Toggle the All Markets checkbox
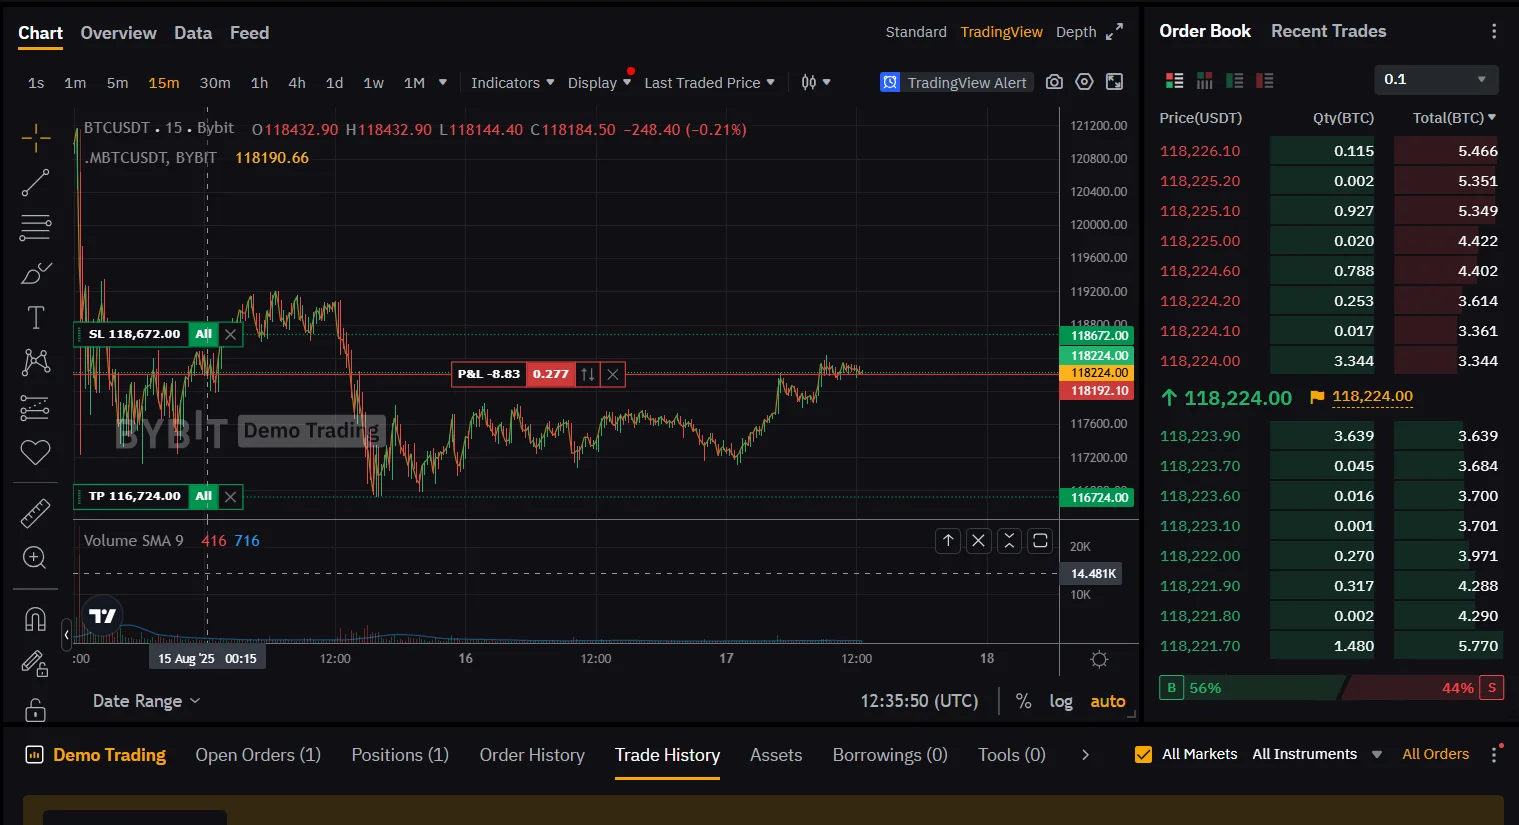 1143,755
